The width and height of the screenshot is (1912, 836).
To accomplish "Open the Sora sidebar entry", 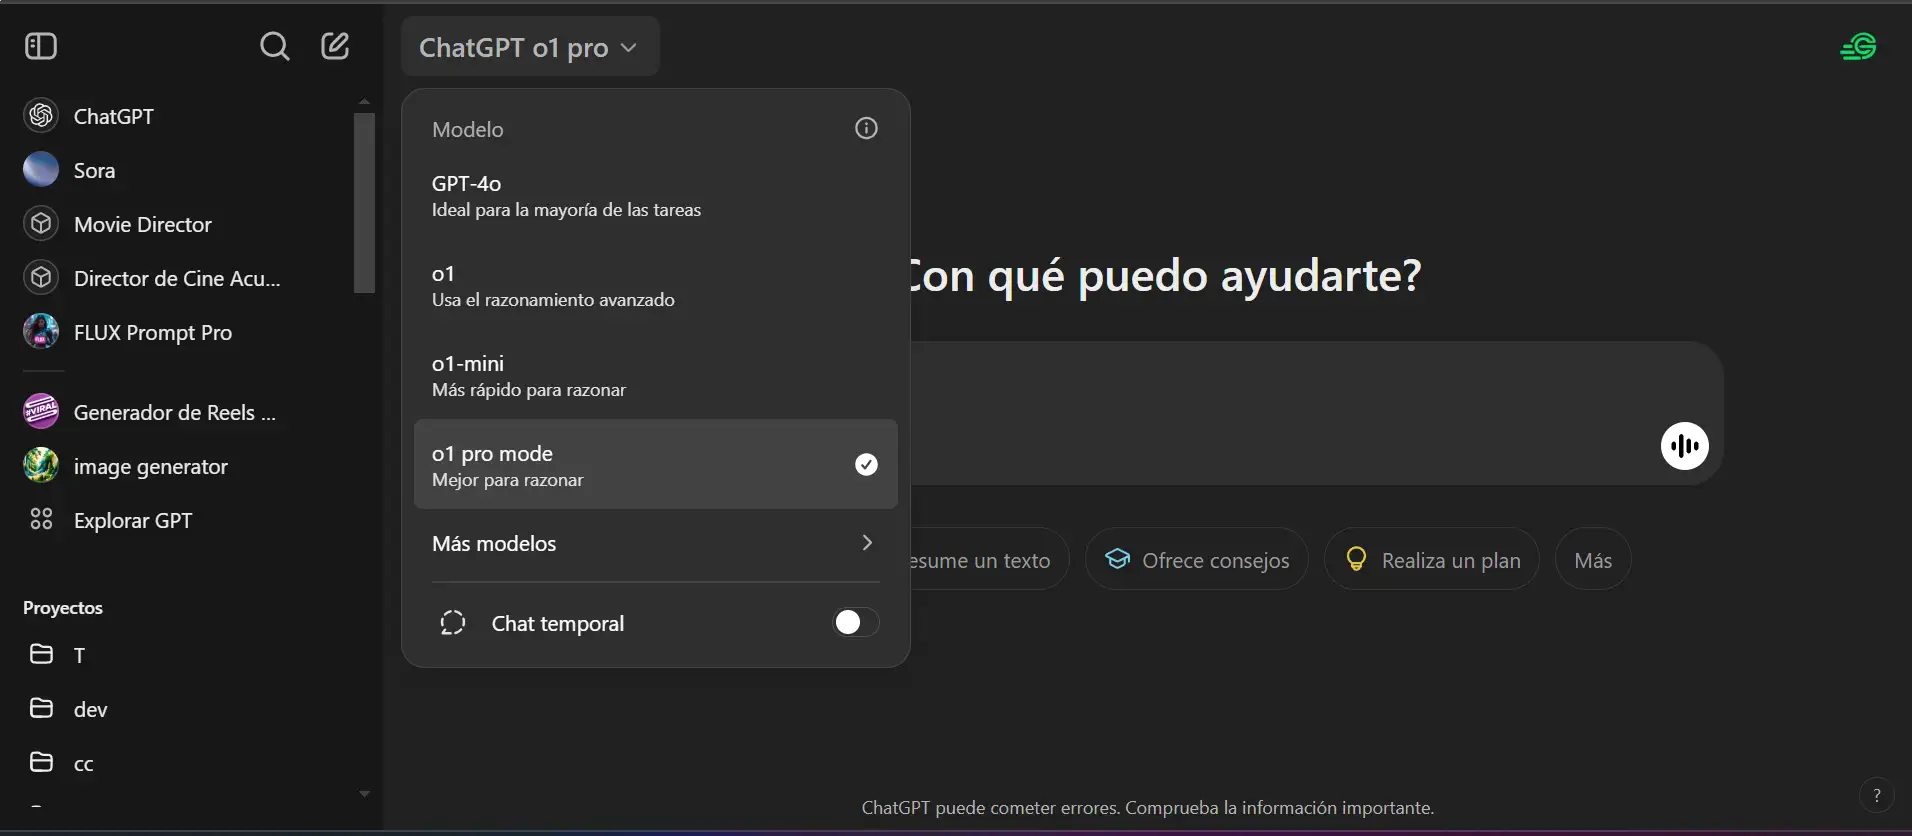I will point(94,170).
